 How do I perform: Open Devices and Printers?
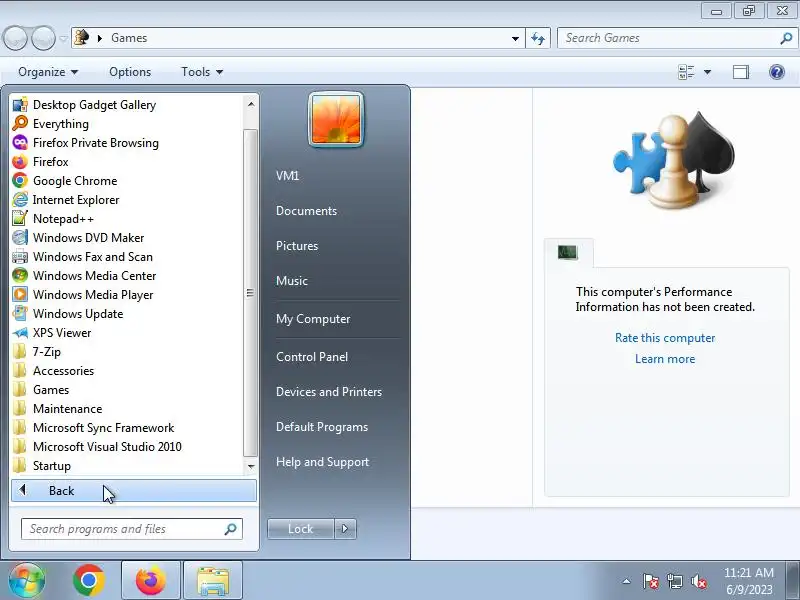tap(329, 392)
